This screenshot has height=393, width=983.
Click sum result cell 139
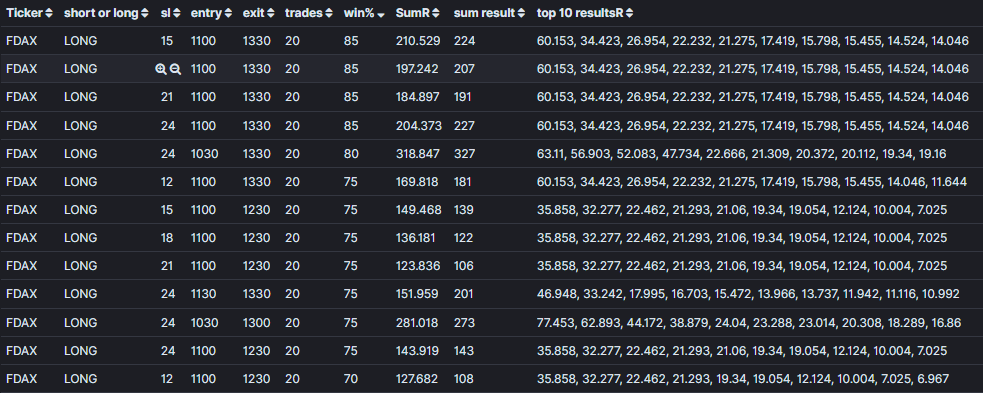coord(464,210)
